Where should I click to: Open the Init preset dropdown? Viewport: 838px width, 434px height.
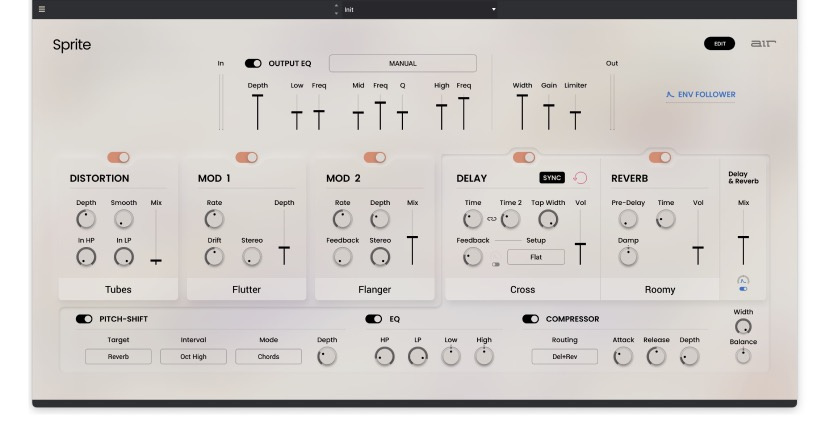418,10
